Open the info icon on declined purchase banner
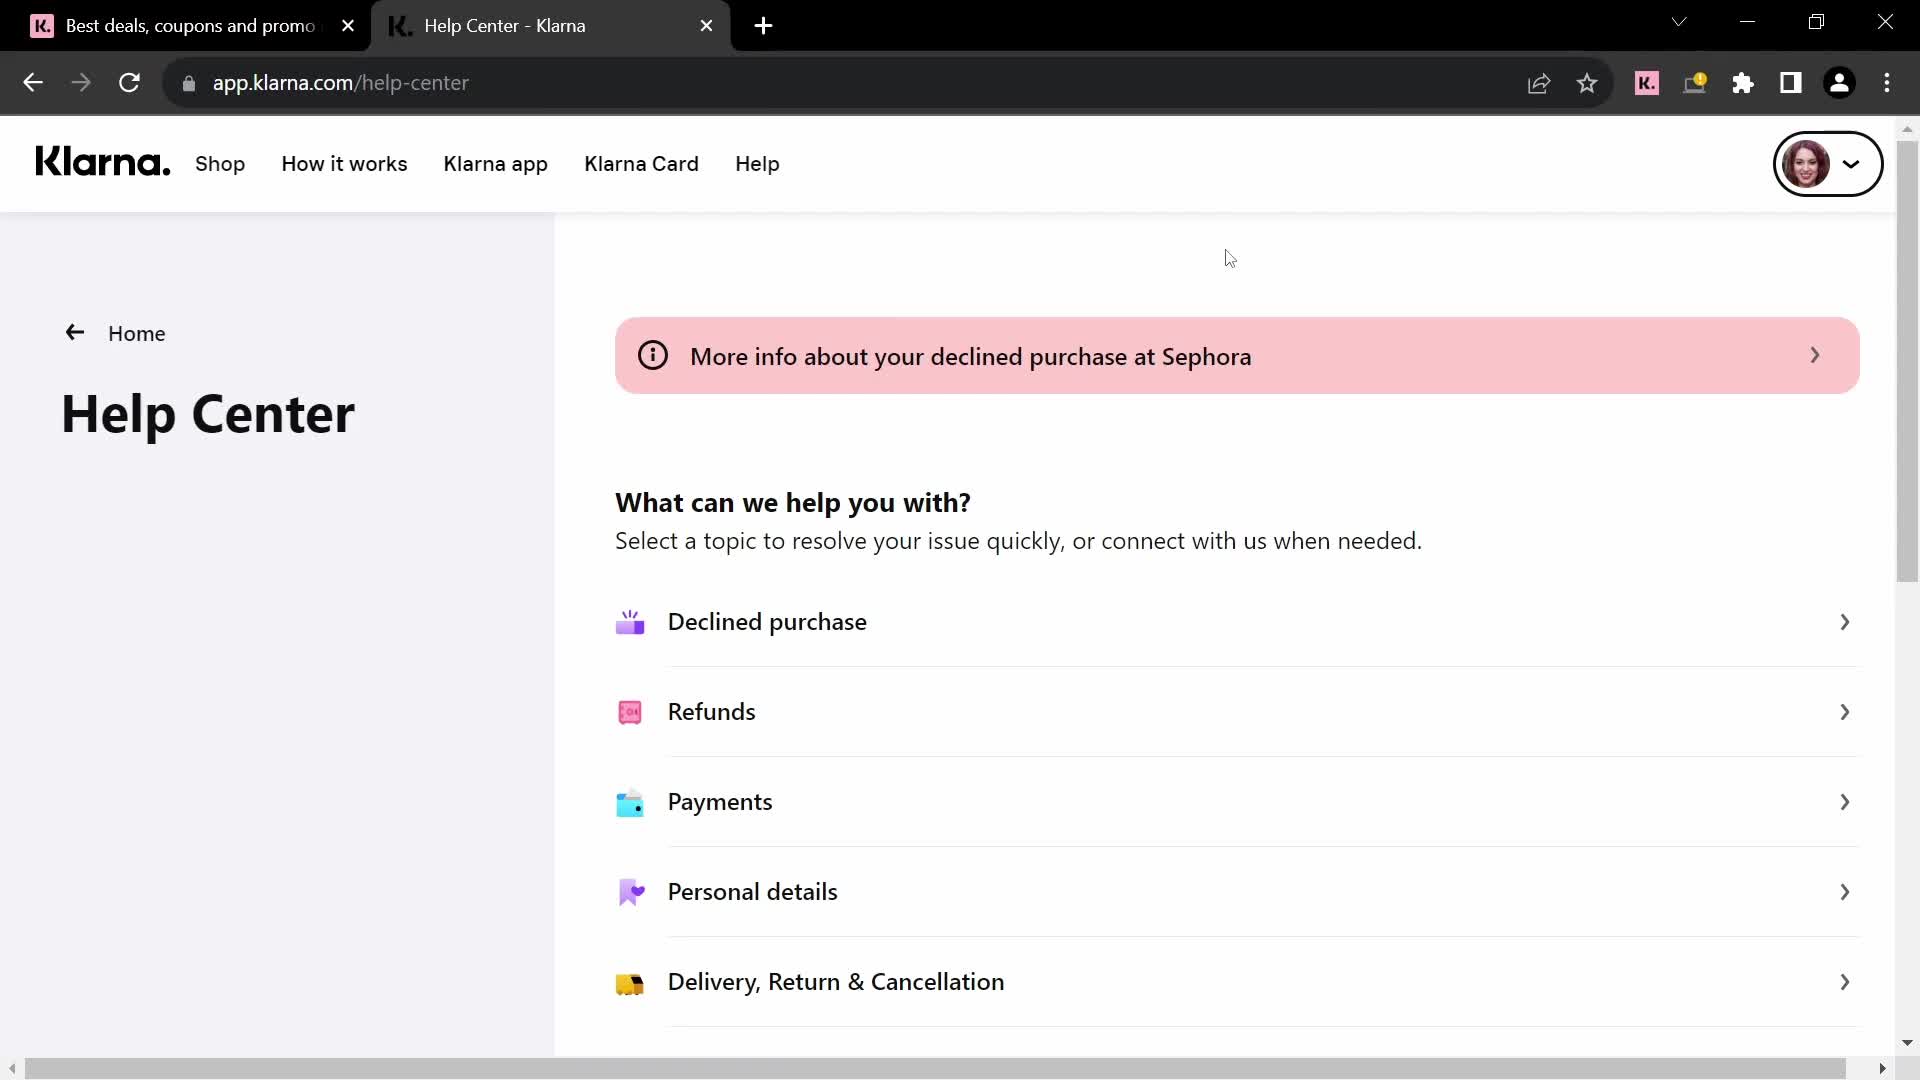 click(x=653, y=353)
